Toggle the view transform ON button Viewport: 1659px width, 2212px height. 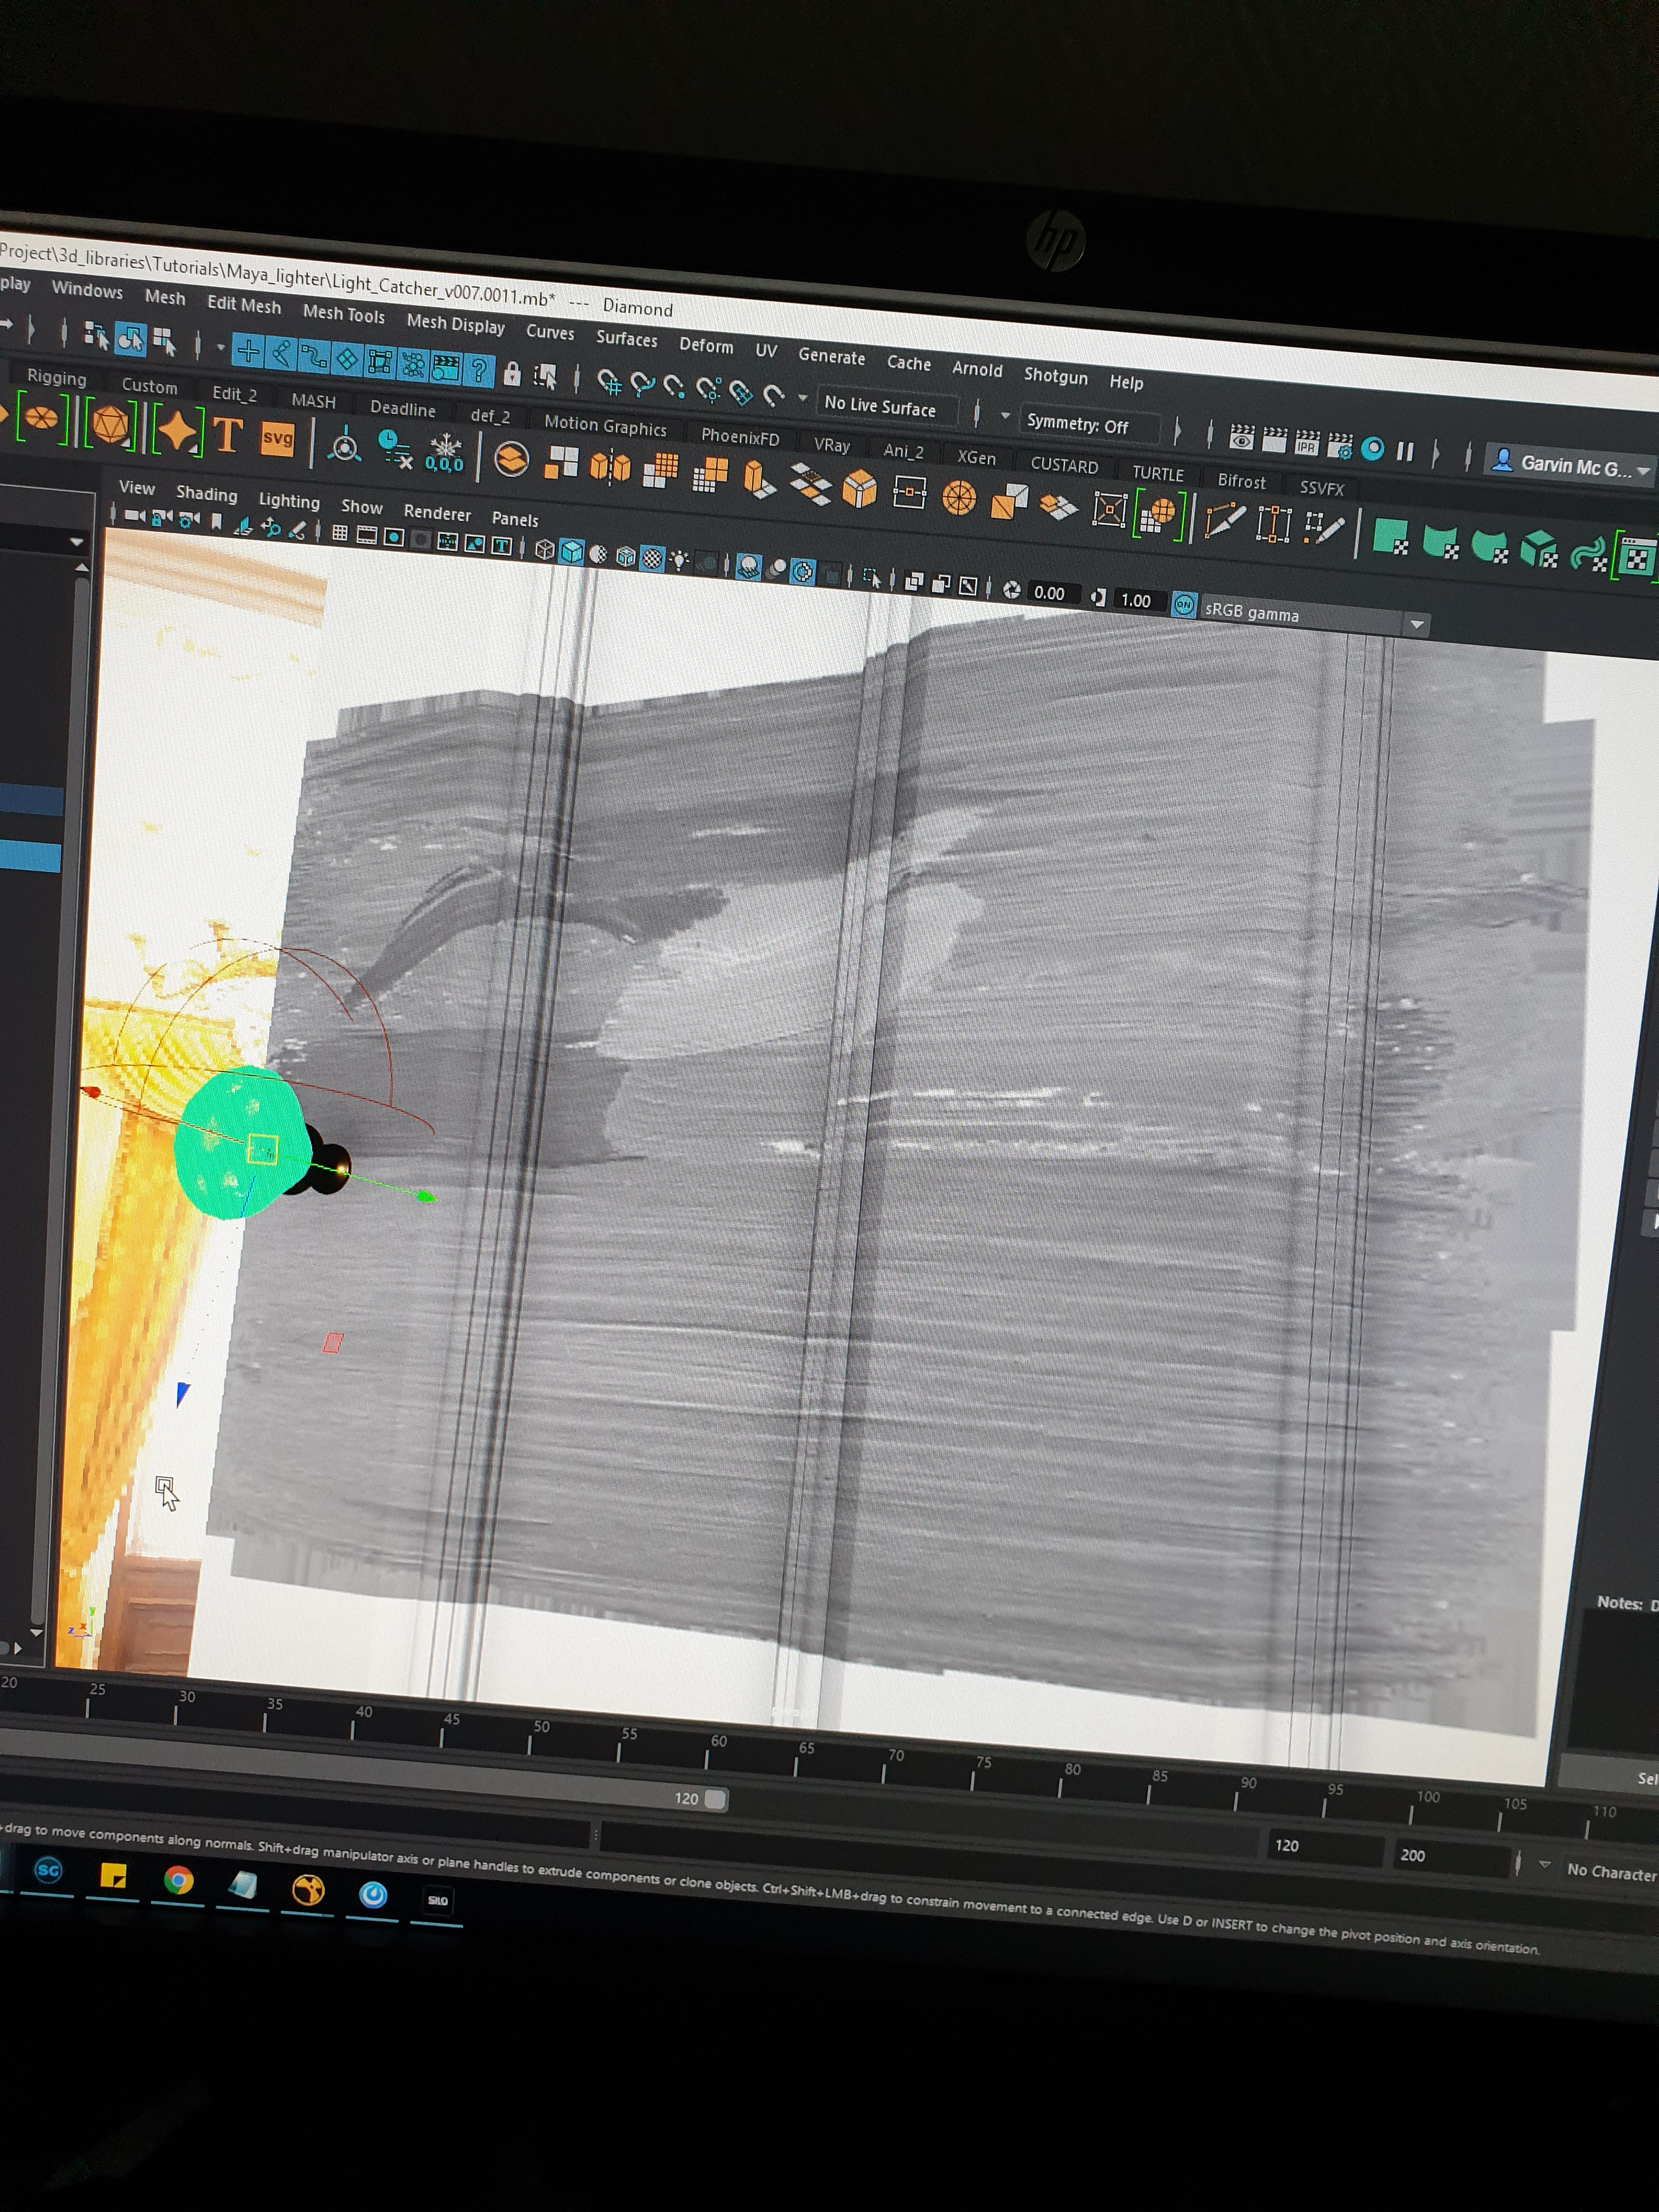1183,605
